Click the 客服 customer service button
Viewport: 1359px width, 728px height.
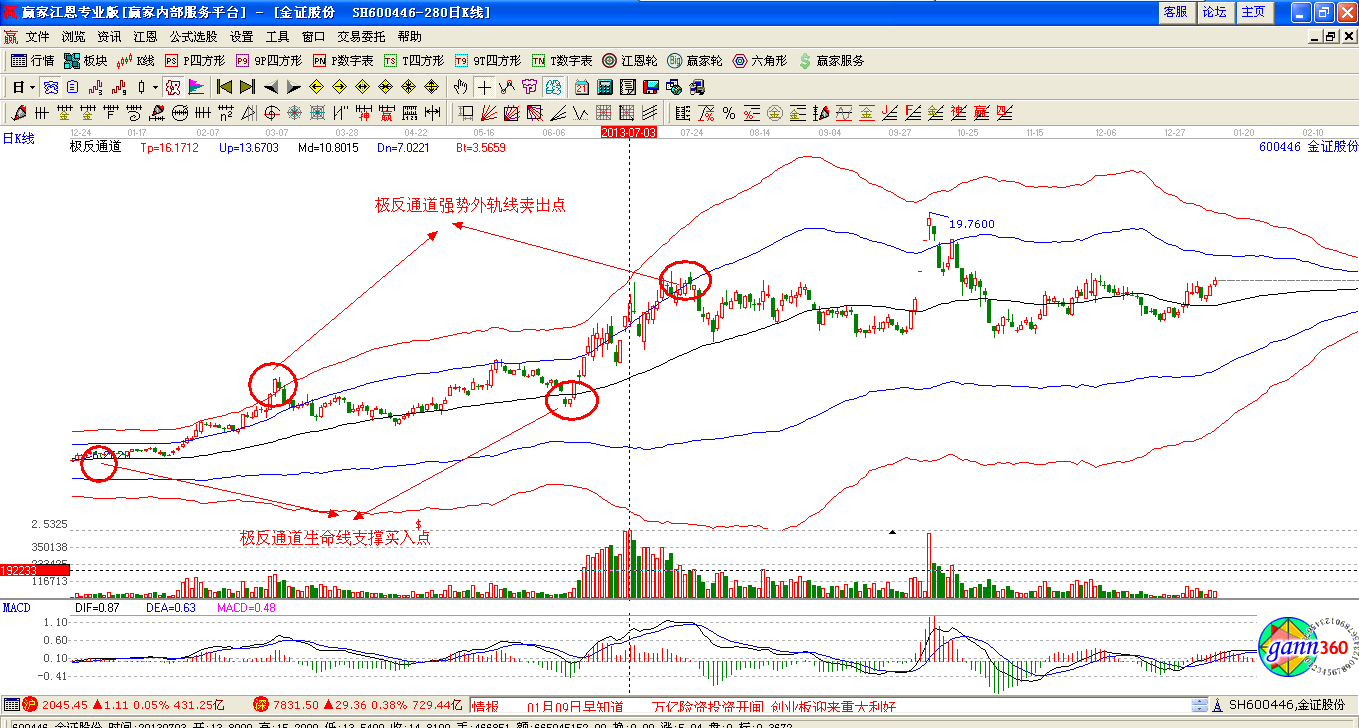1175,12
